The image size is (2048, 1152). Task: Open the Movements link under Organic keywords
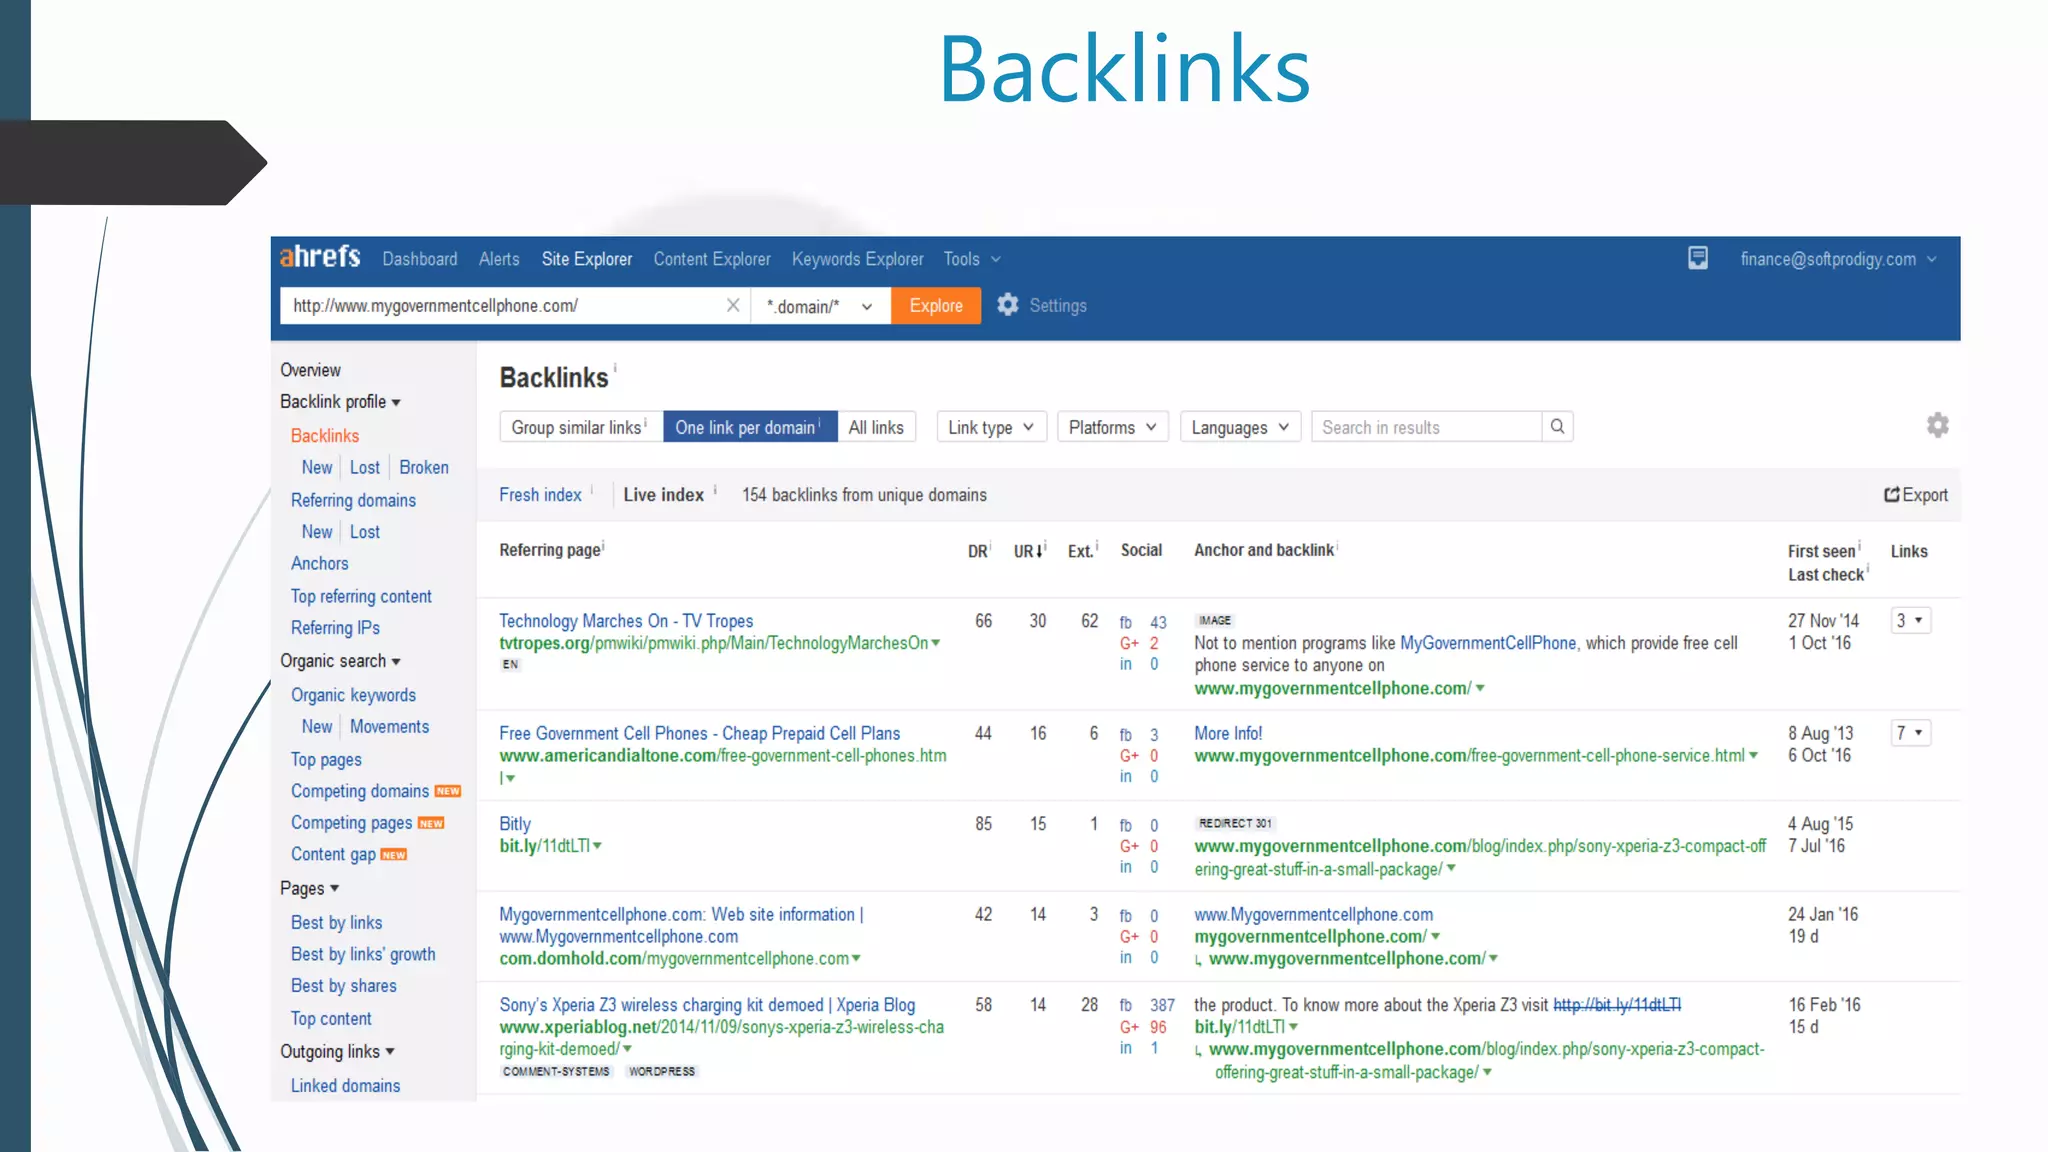coord(389,727)
